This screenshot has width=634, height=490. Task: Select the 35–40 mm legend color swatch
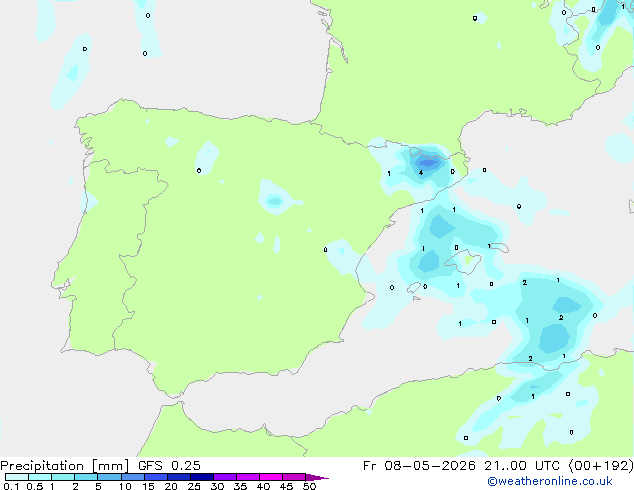pyautogui.click(x=247, y=477)
